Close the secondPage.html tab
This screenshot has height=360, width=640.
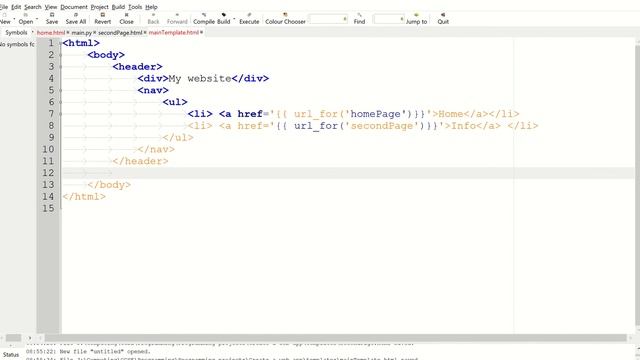145,32
